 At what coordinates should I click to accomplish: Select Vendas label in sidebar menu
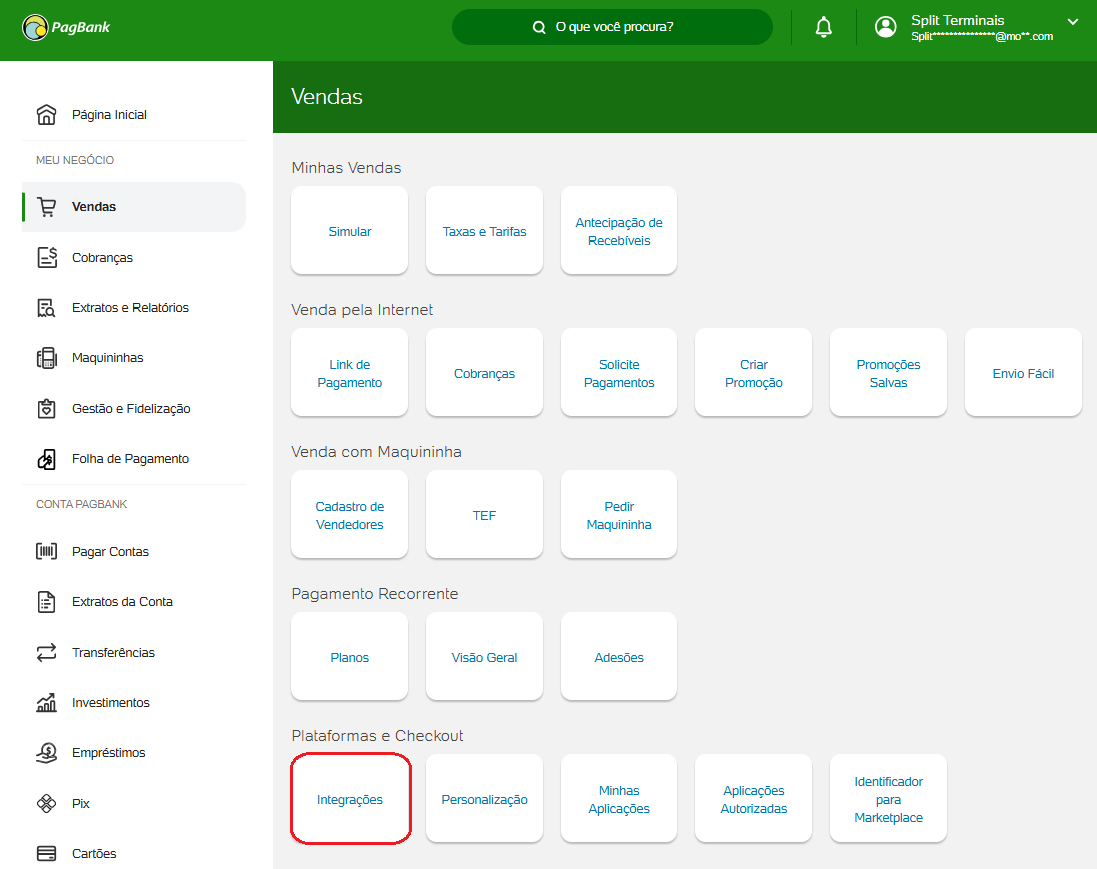point(94,207)
